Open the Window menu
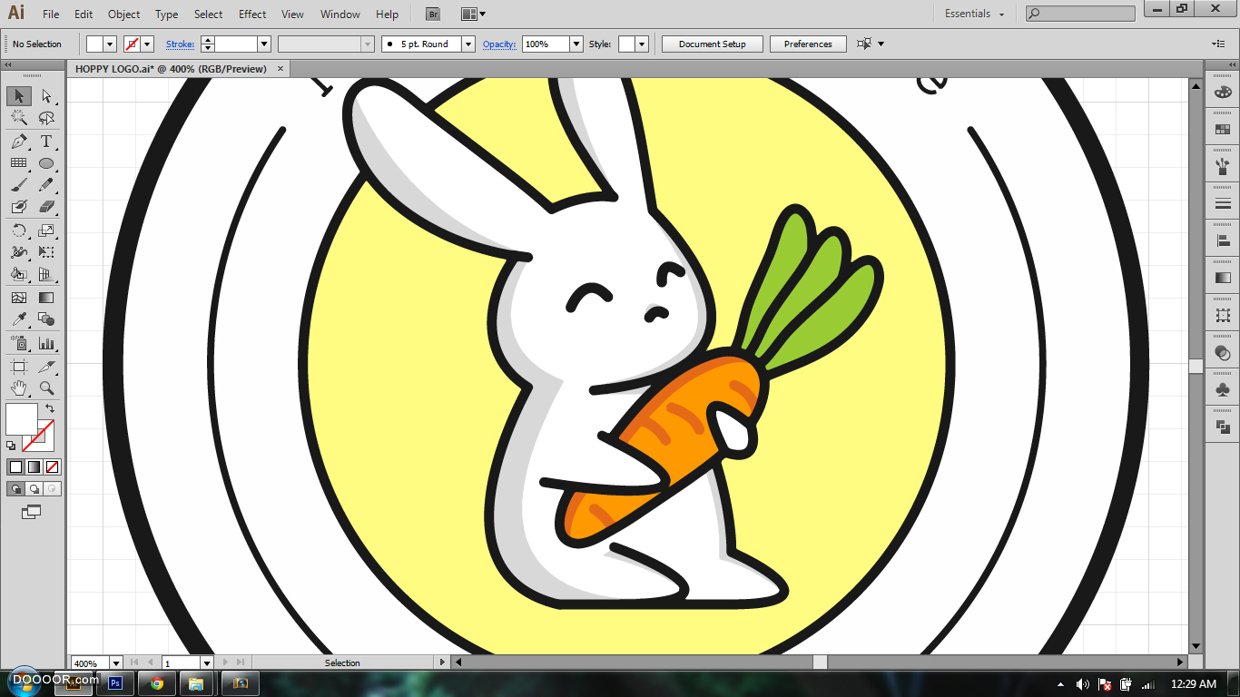This screenshot has width=1240, height=697. [340, 14]
